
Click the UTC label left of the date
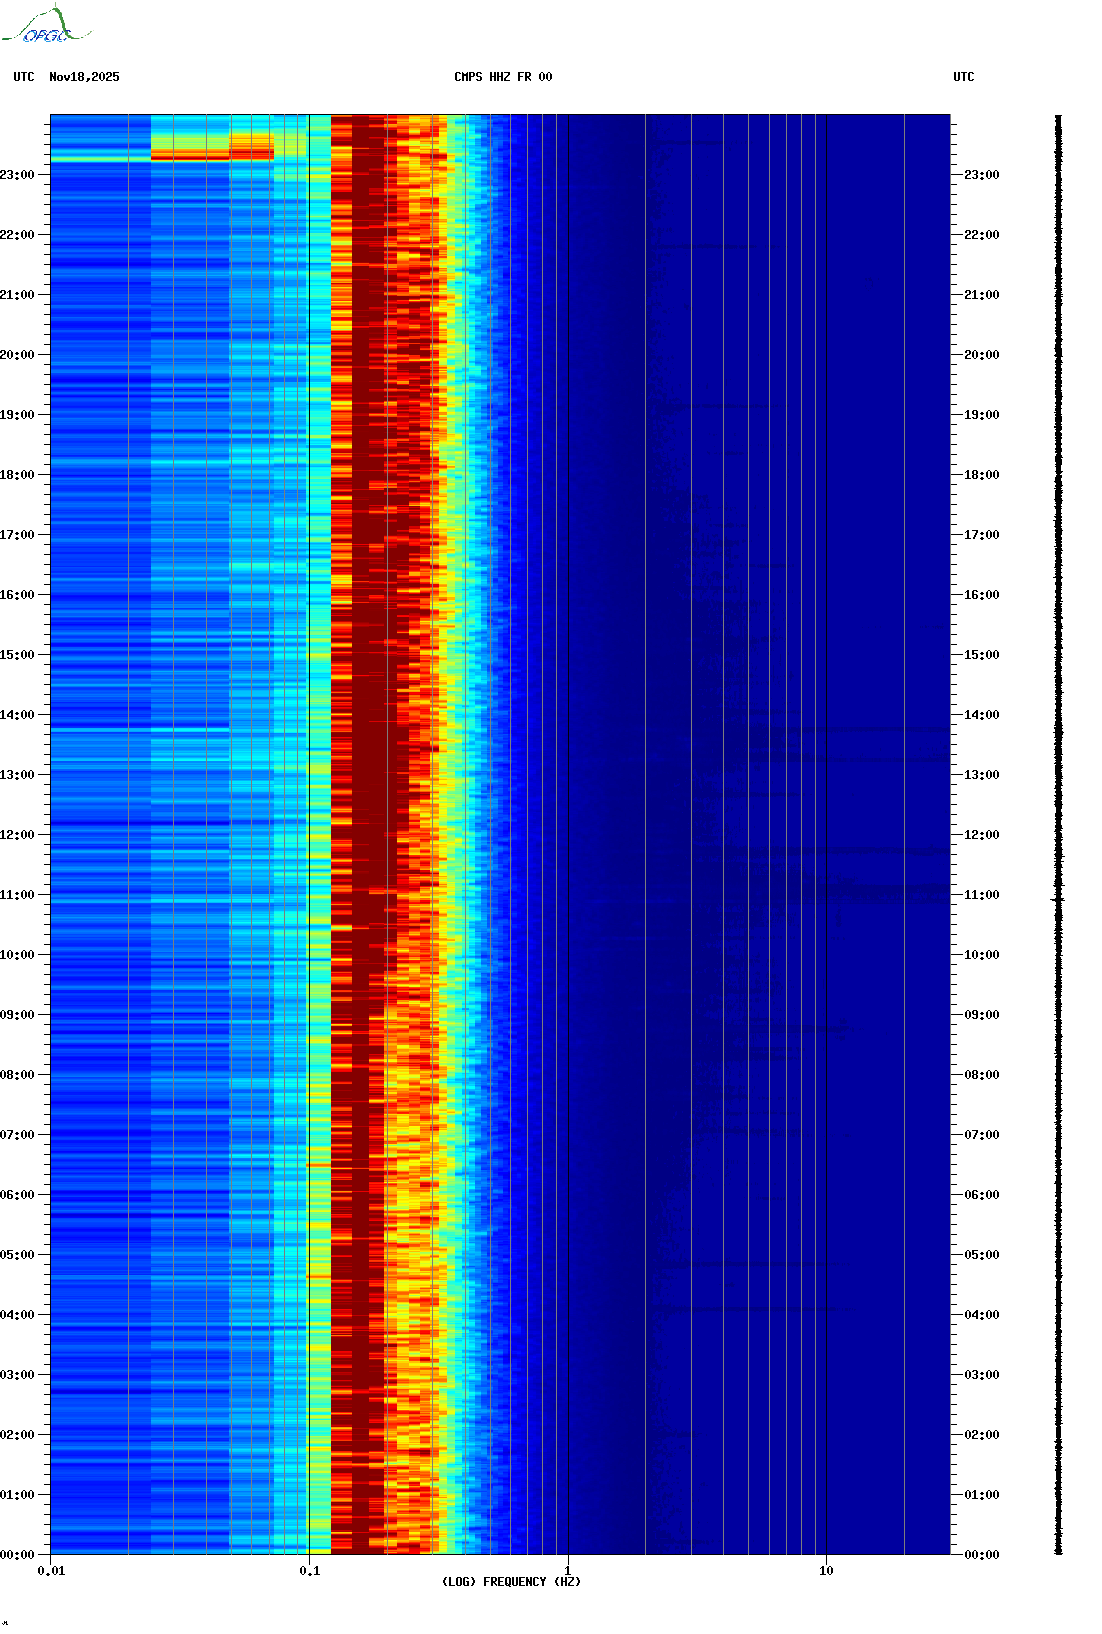tap(24, 77)
